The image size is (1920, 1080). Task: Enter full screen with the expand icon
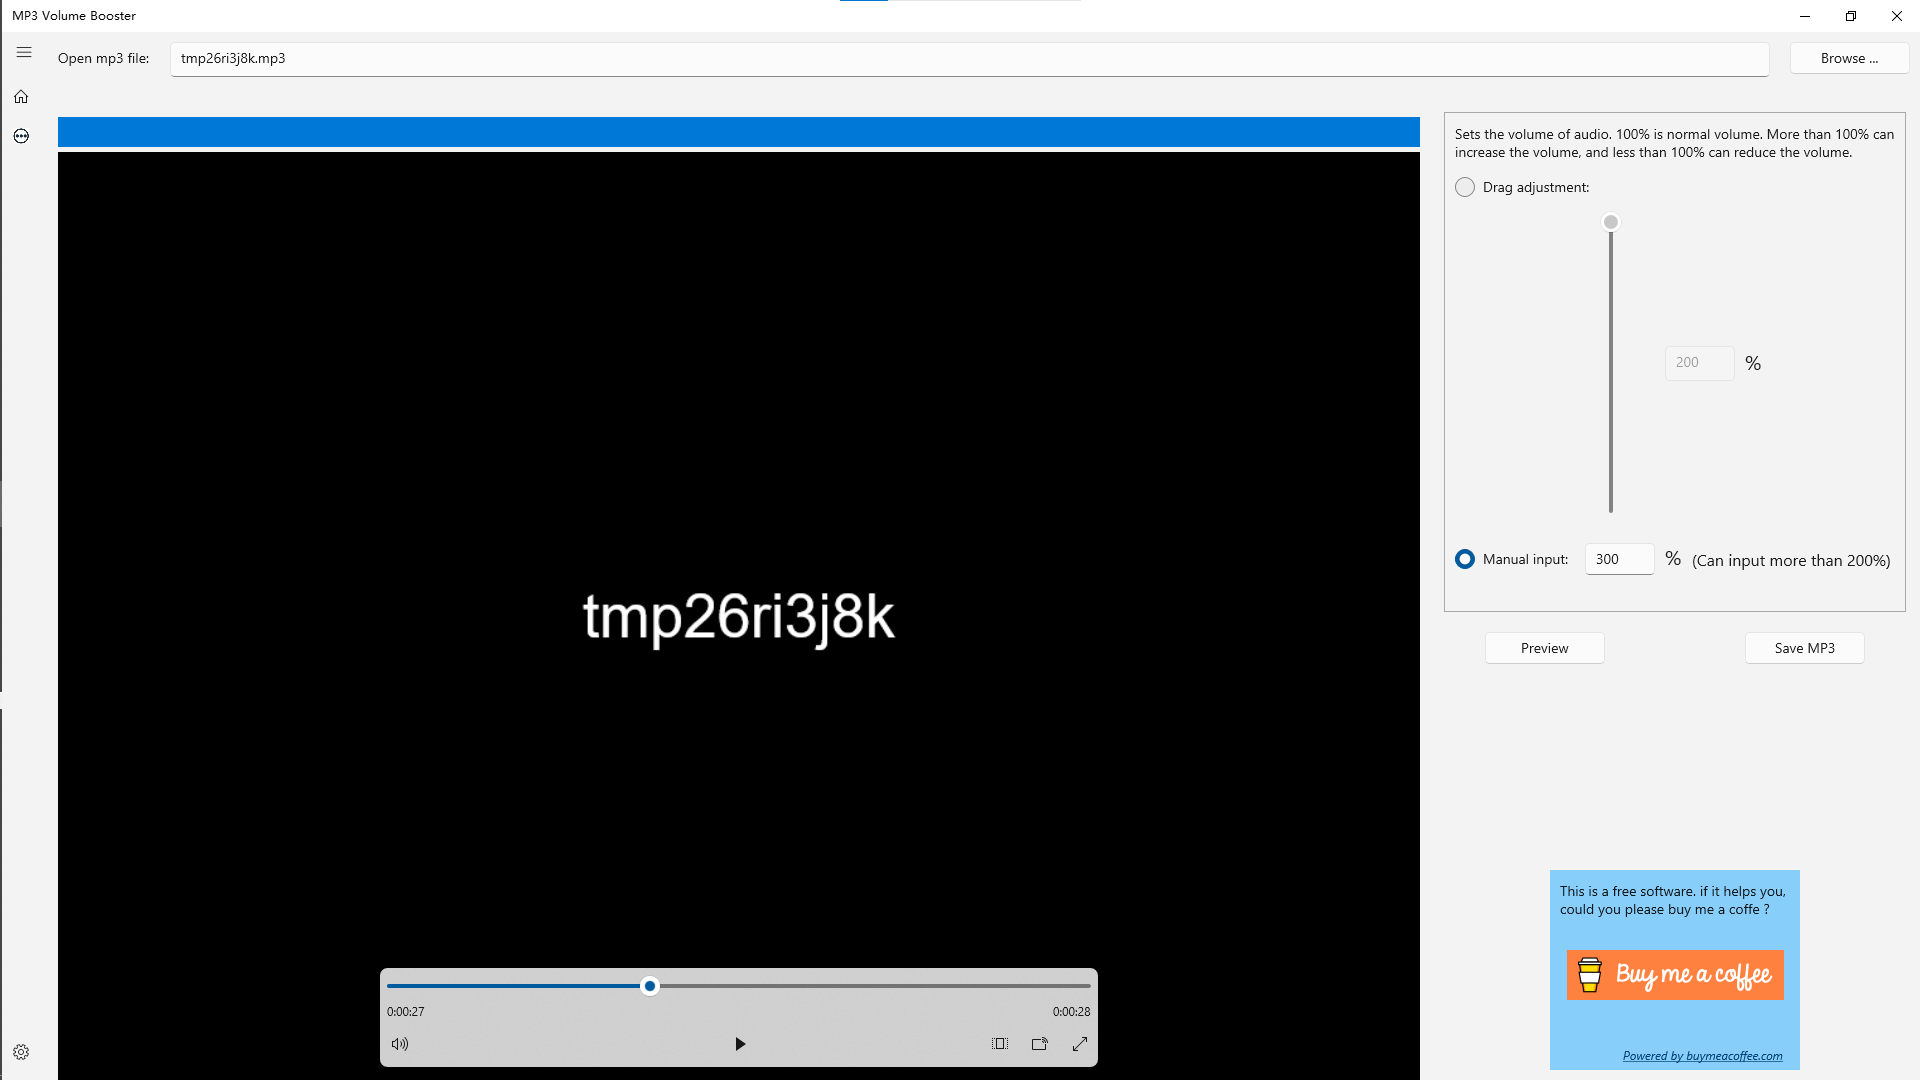pyautogui.click(x=1080, y=1044)
